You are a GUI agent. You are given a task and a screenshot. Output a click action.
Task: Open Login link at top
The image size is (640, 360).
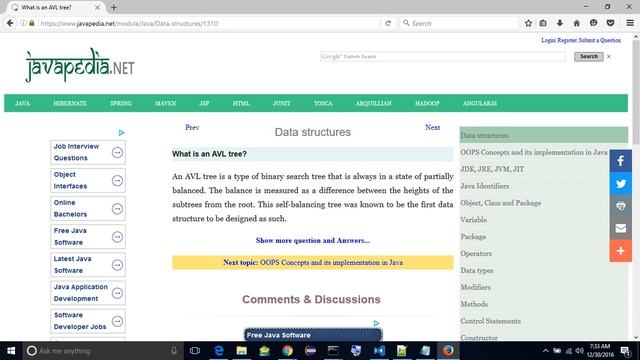pos(548,40)
